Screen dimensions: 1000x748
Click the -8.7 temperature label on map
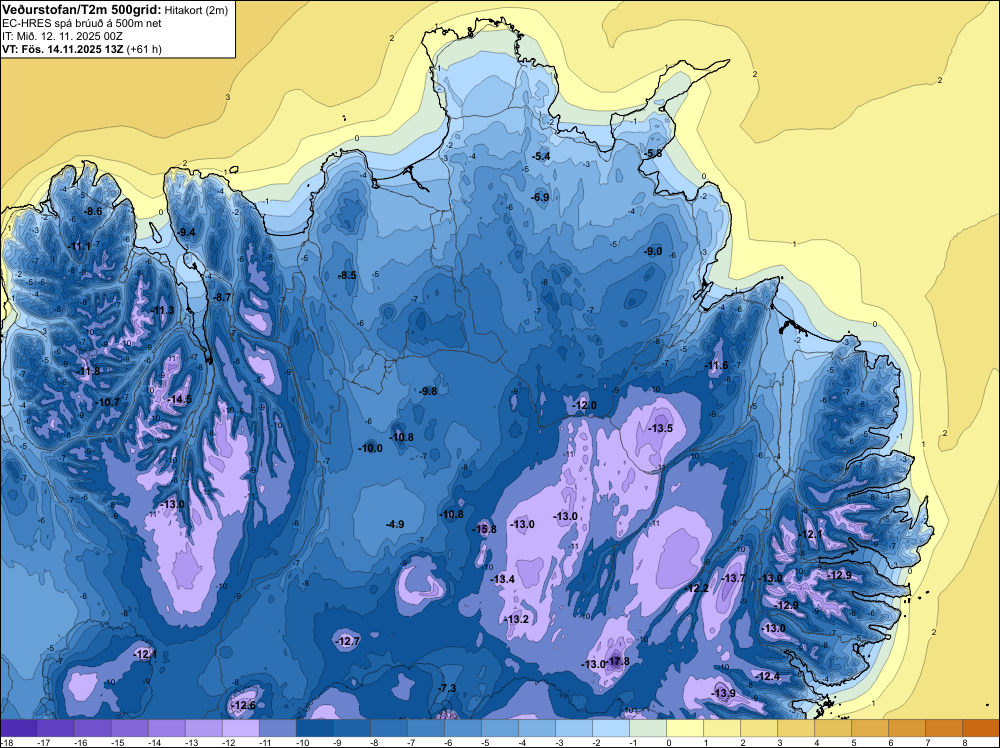pyautogui.click(x=222, y=297)
